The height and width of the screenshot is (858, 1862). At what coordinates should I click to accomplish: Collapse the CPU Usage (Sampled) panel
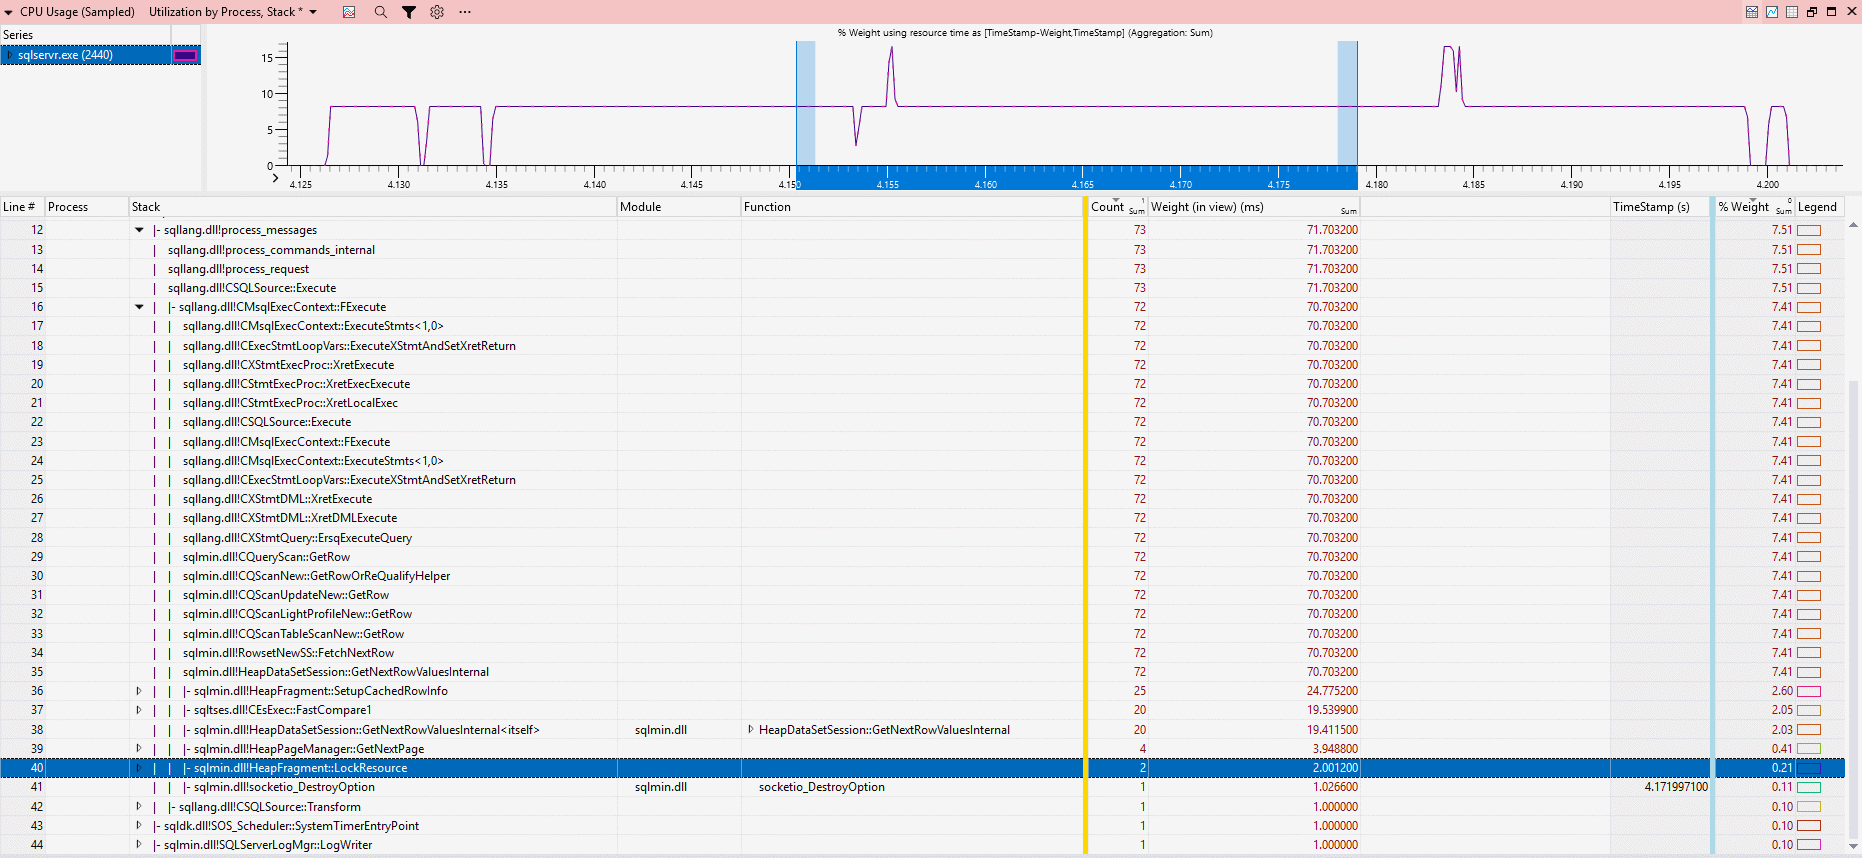[9, 12]
